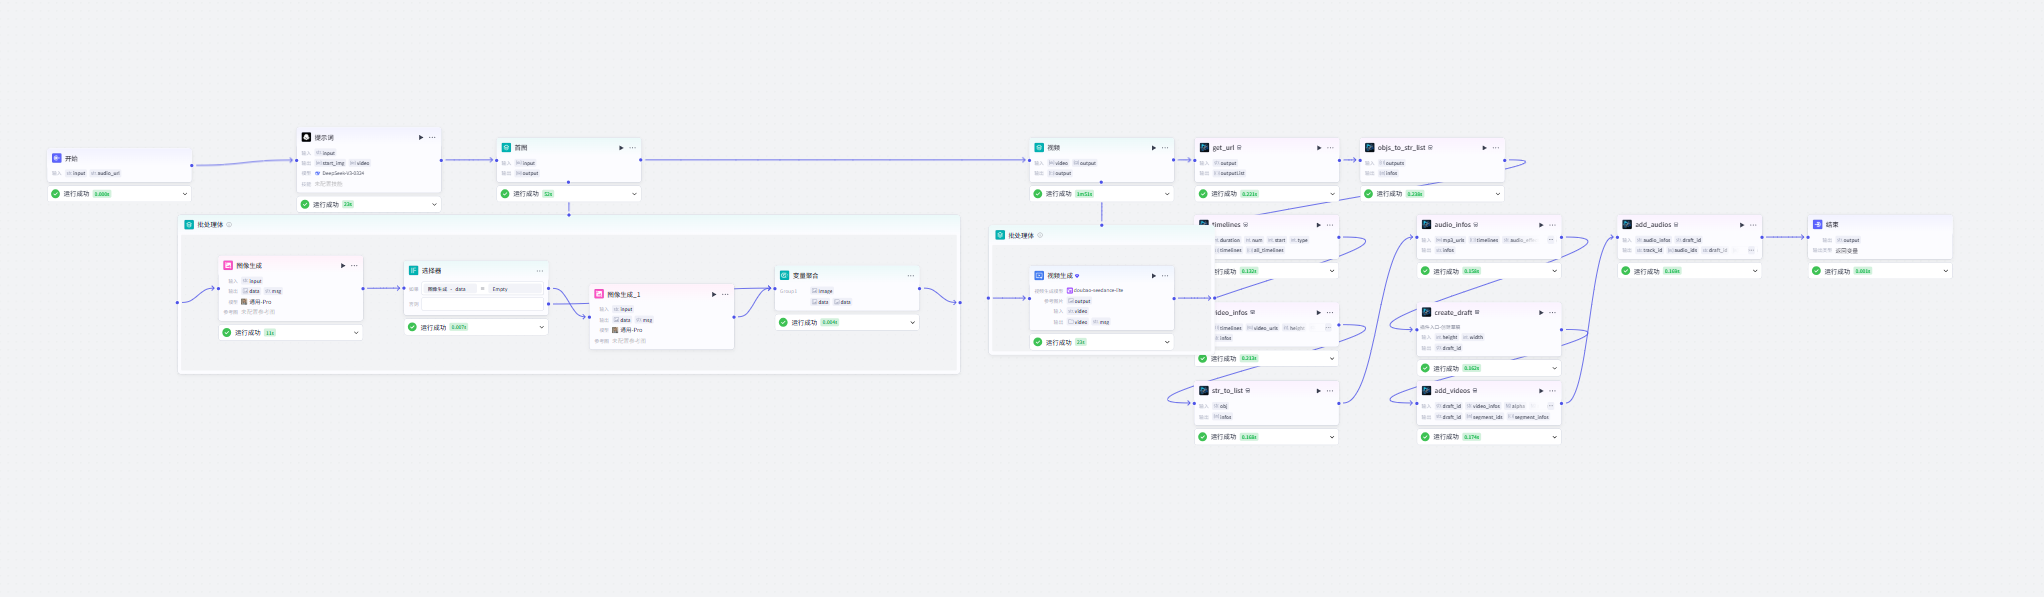Select the str_to_list node title
2044x597 pixels.
(x=1227, y=391)
